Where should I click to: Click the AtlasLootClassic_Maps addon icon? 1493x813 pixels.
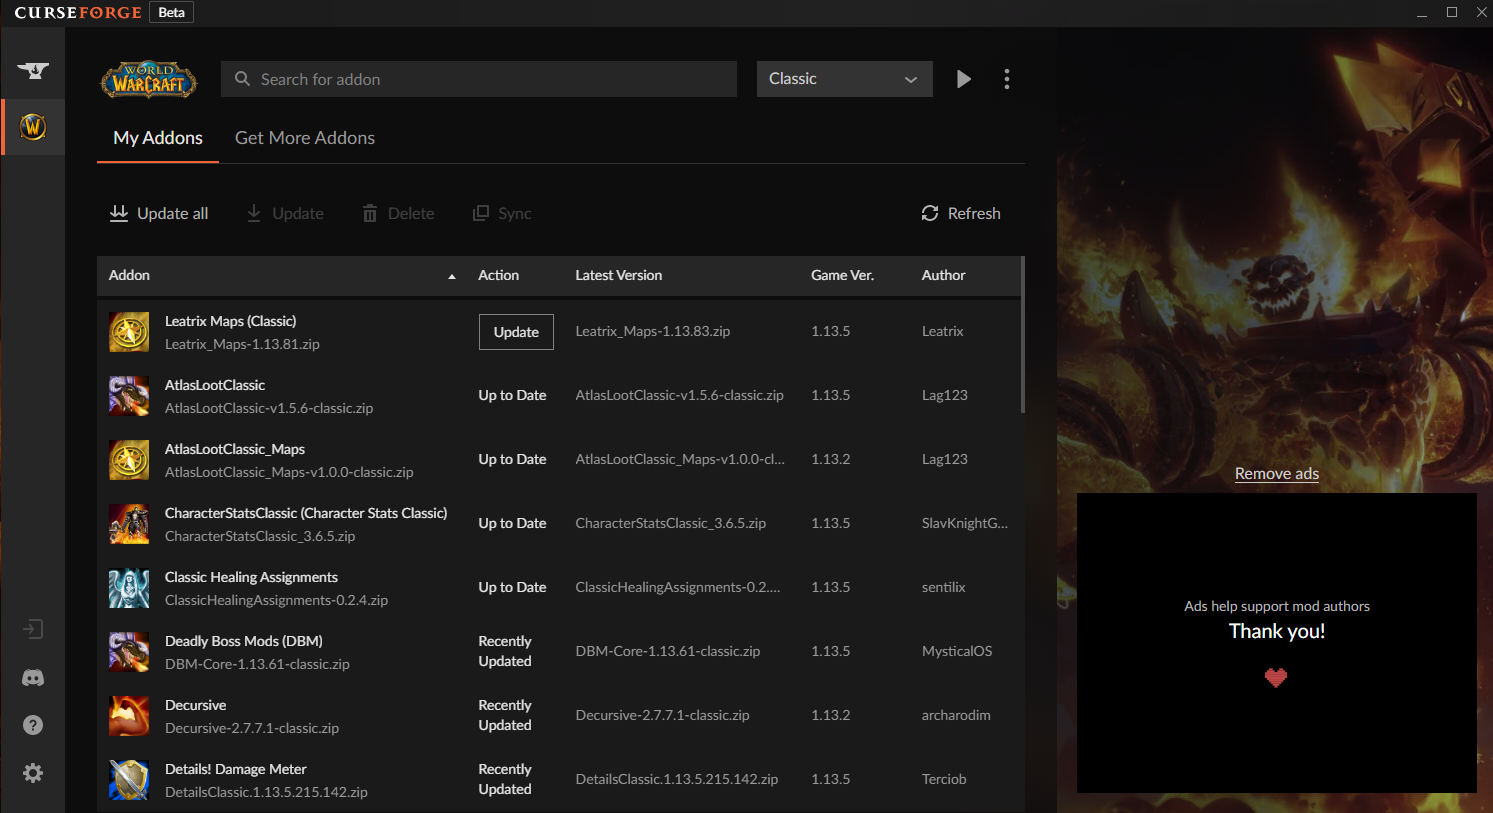point(129,460)
